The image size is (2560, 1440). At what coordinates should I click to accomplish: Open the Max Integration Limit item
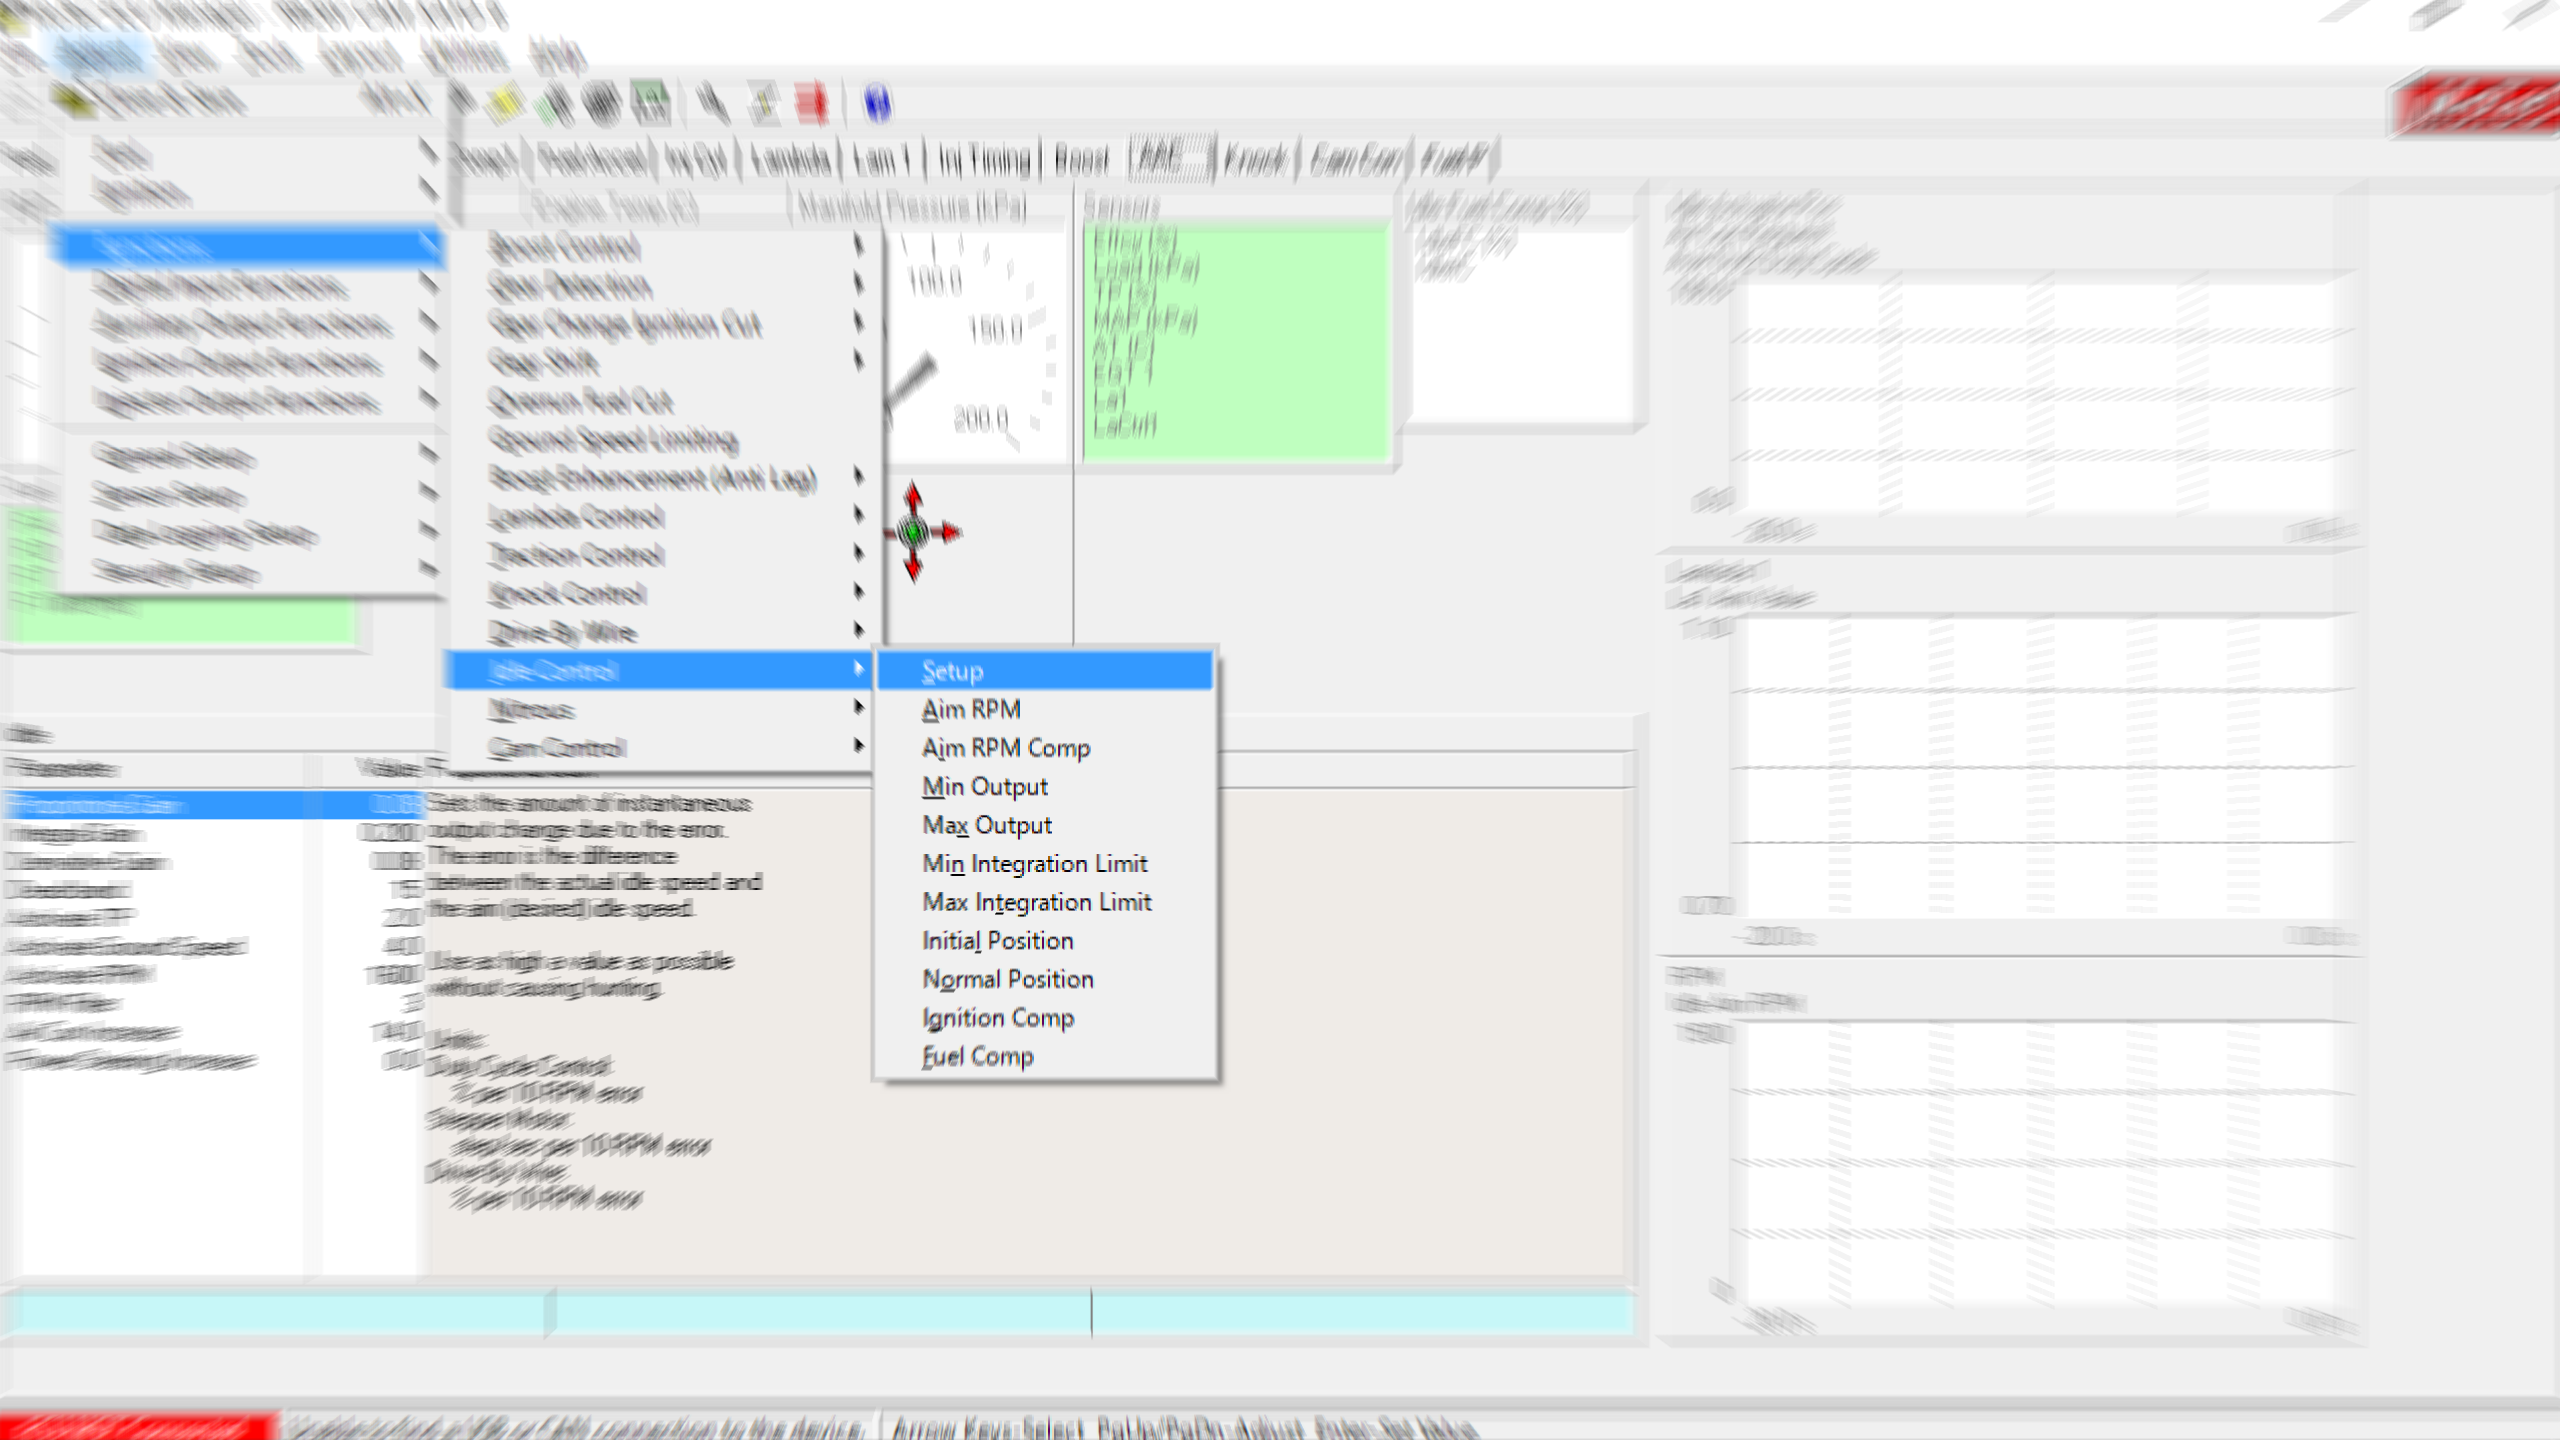pos(1037,902)
